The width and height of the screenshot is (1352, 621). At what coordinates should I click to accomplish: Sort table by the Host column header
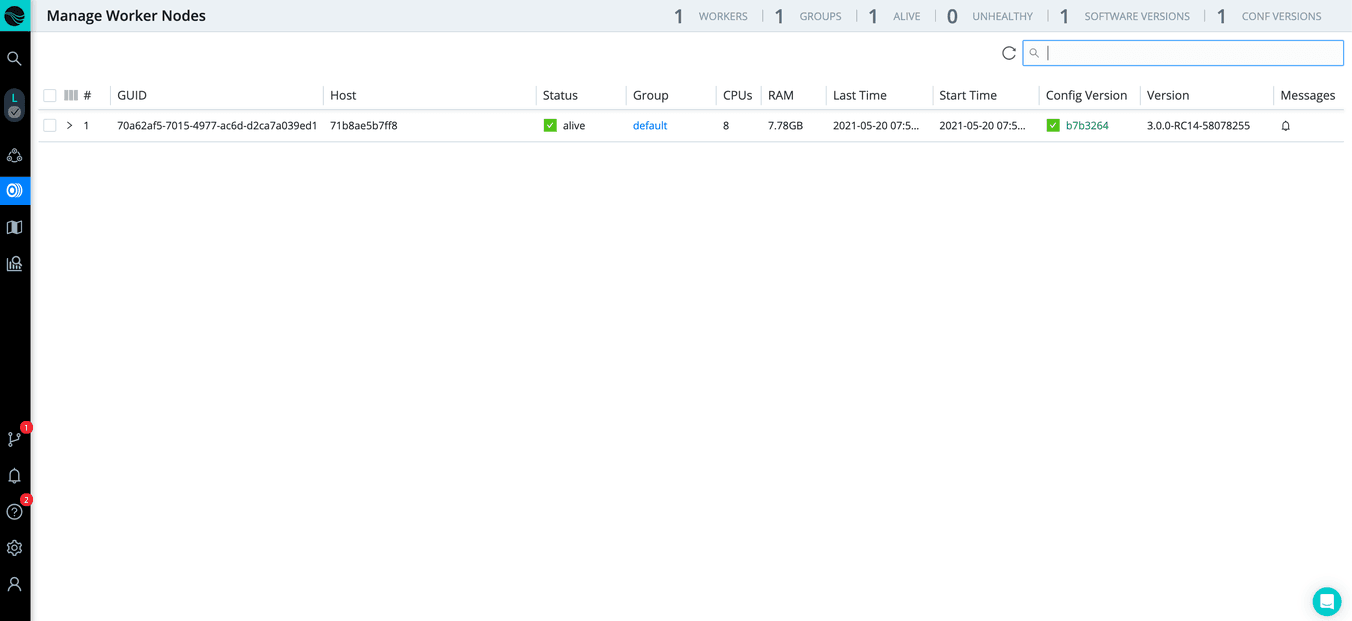(343, 96)
